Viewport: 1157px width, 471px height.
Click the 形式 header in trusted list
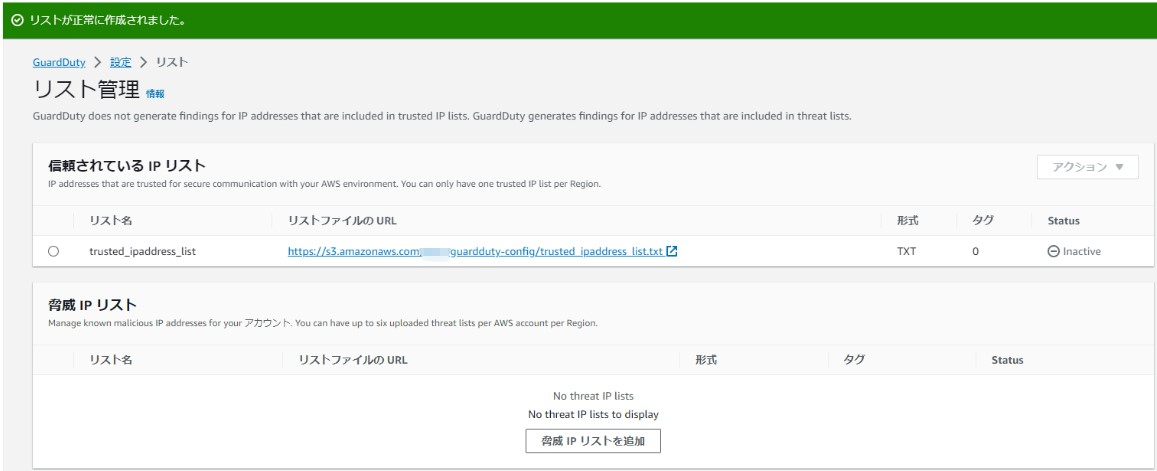coord(907,221)
